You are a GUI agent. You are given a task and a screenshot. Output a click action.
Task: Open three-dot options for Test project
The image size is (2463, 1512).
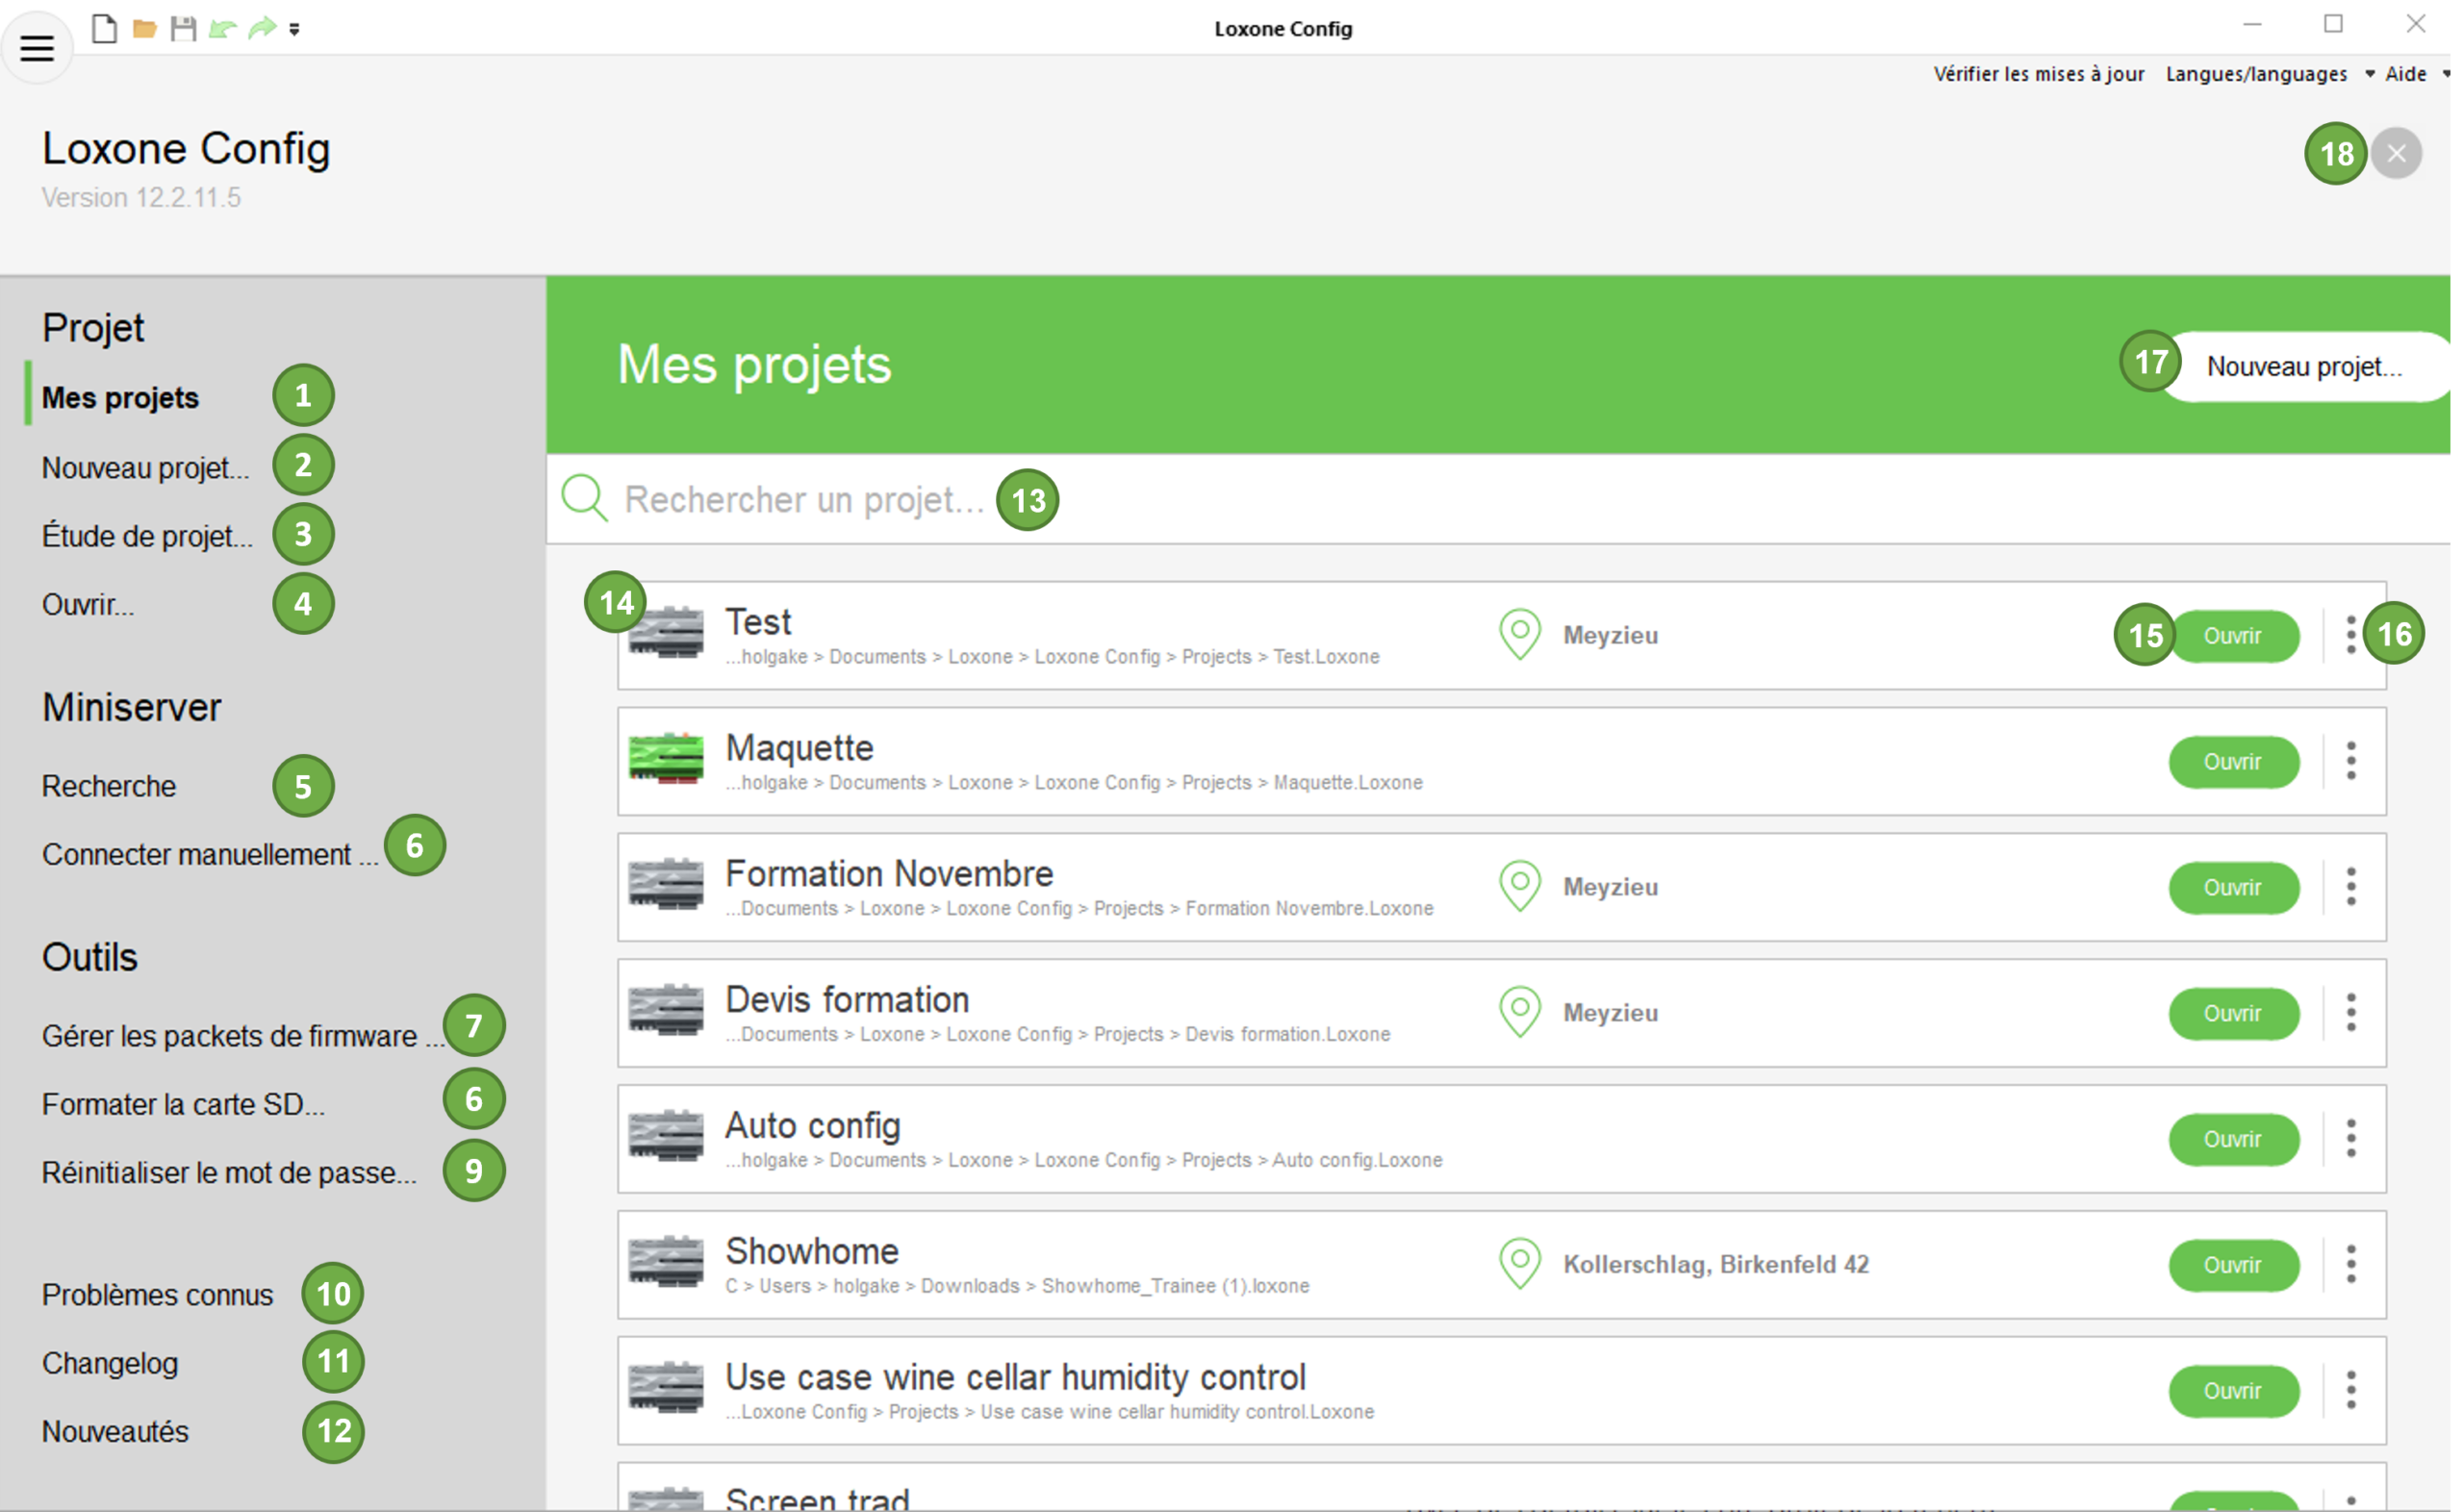[x=2351, y=635]
